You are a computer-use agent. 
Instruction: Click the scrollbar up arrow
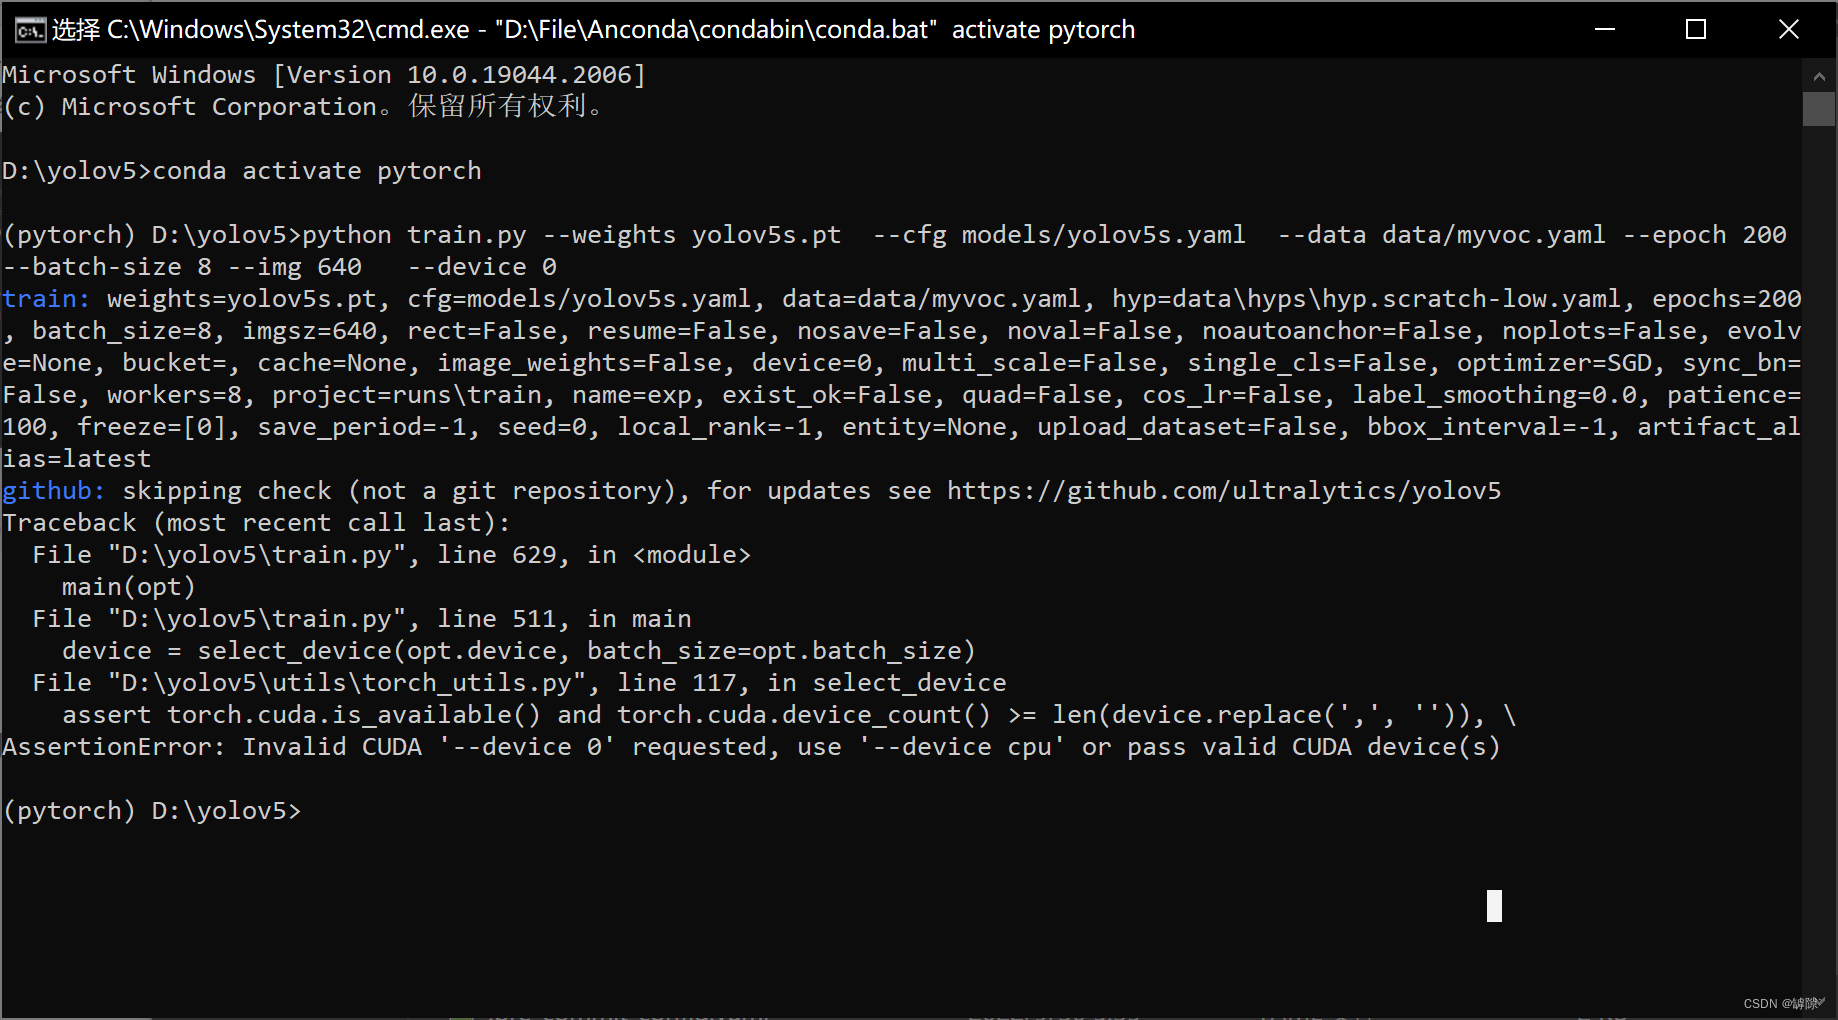[1819, 75]
